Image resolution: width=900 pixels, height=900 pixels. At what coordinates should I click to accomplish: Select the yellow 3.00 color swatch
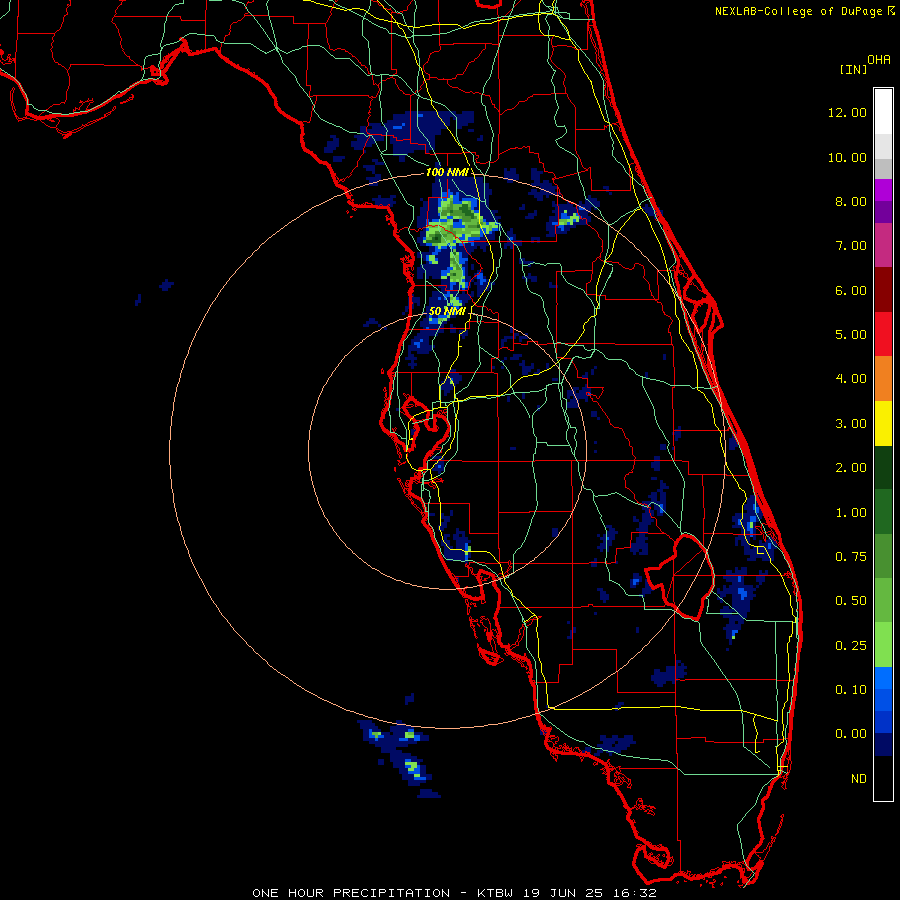click(x=883, y=424)
